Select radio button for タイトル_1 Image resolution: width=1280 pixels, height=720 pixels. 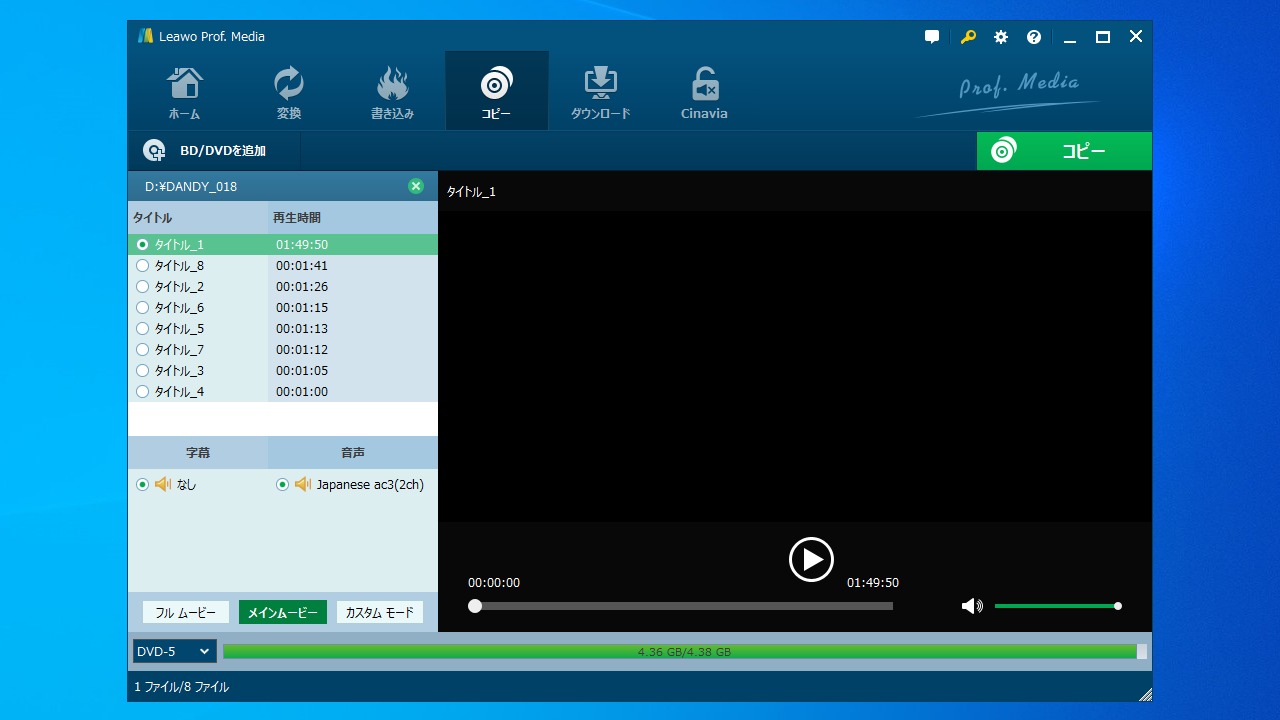pyautogui.click(x=142, y=244)
